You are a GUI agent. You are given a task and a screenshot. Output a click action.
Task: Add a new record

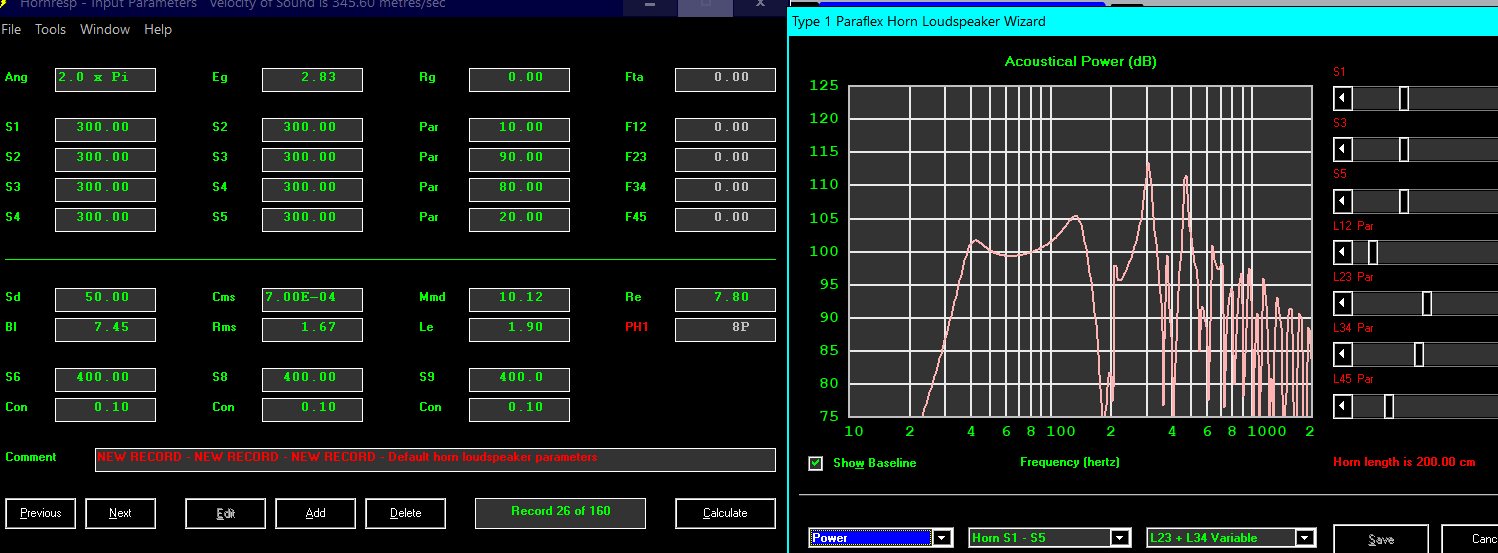[x=316, y=513]
